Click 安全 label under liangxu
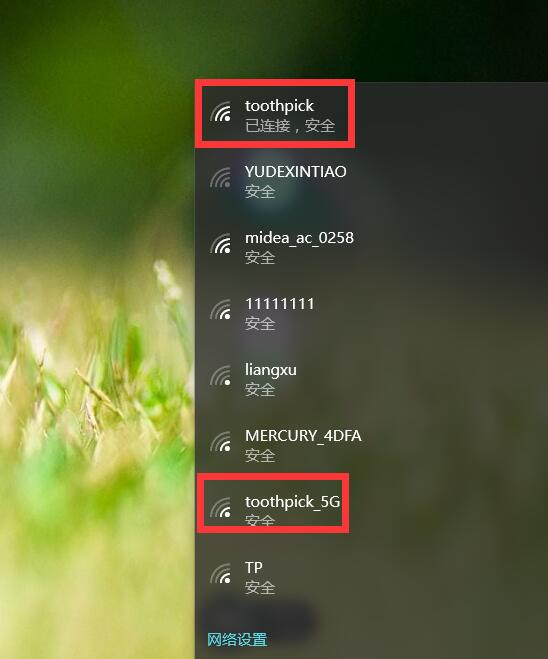548x659 pixels. pos(260,390)
